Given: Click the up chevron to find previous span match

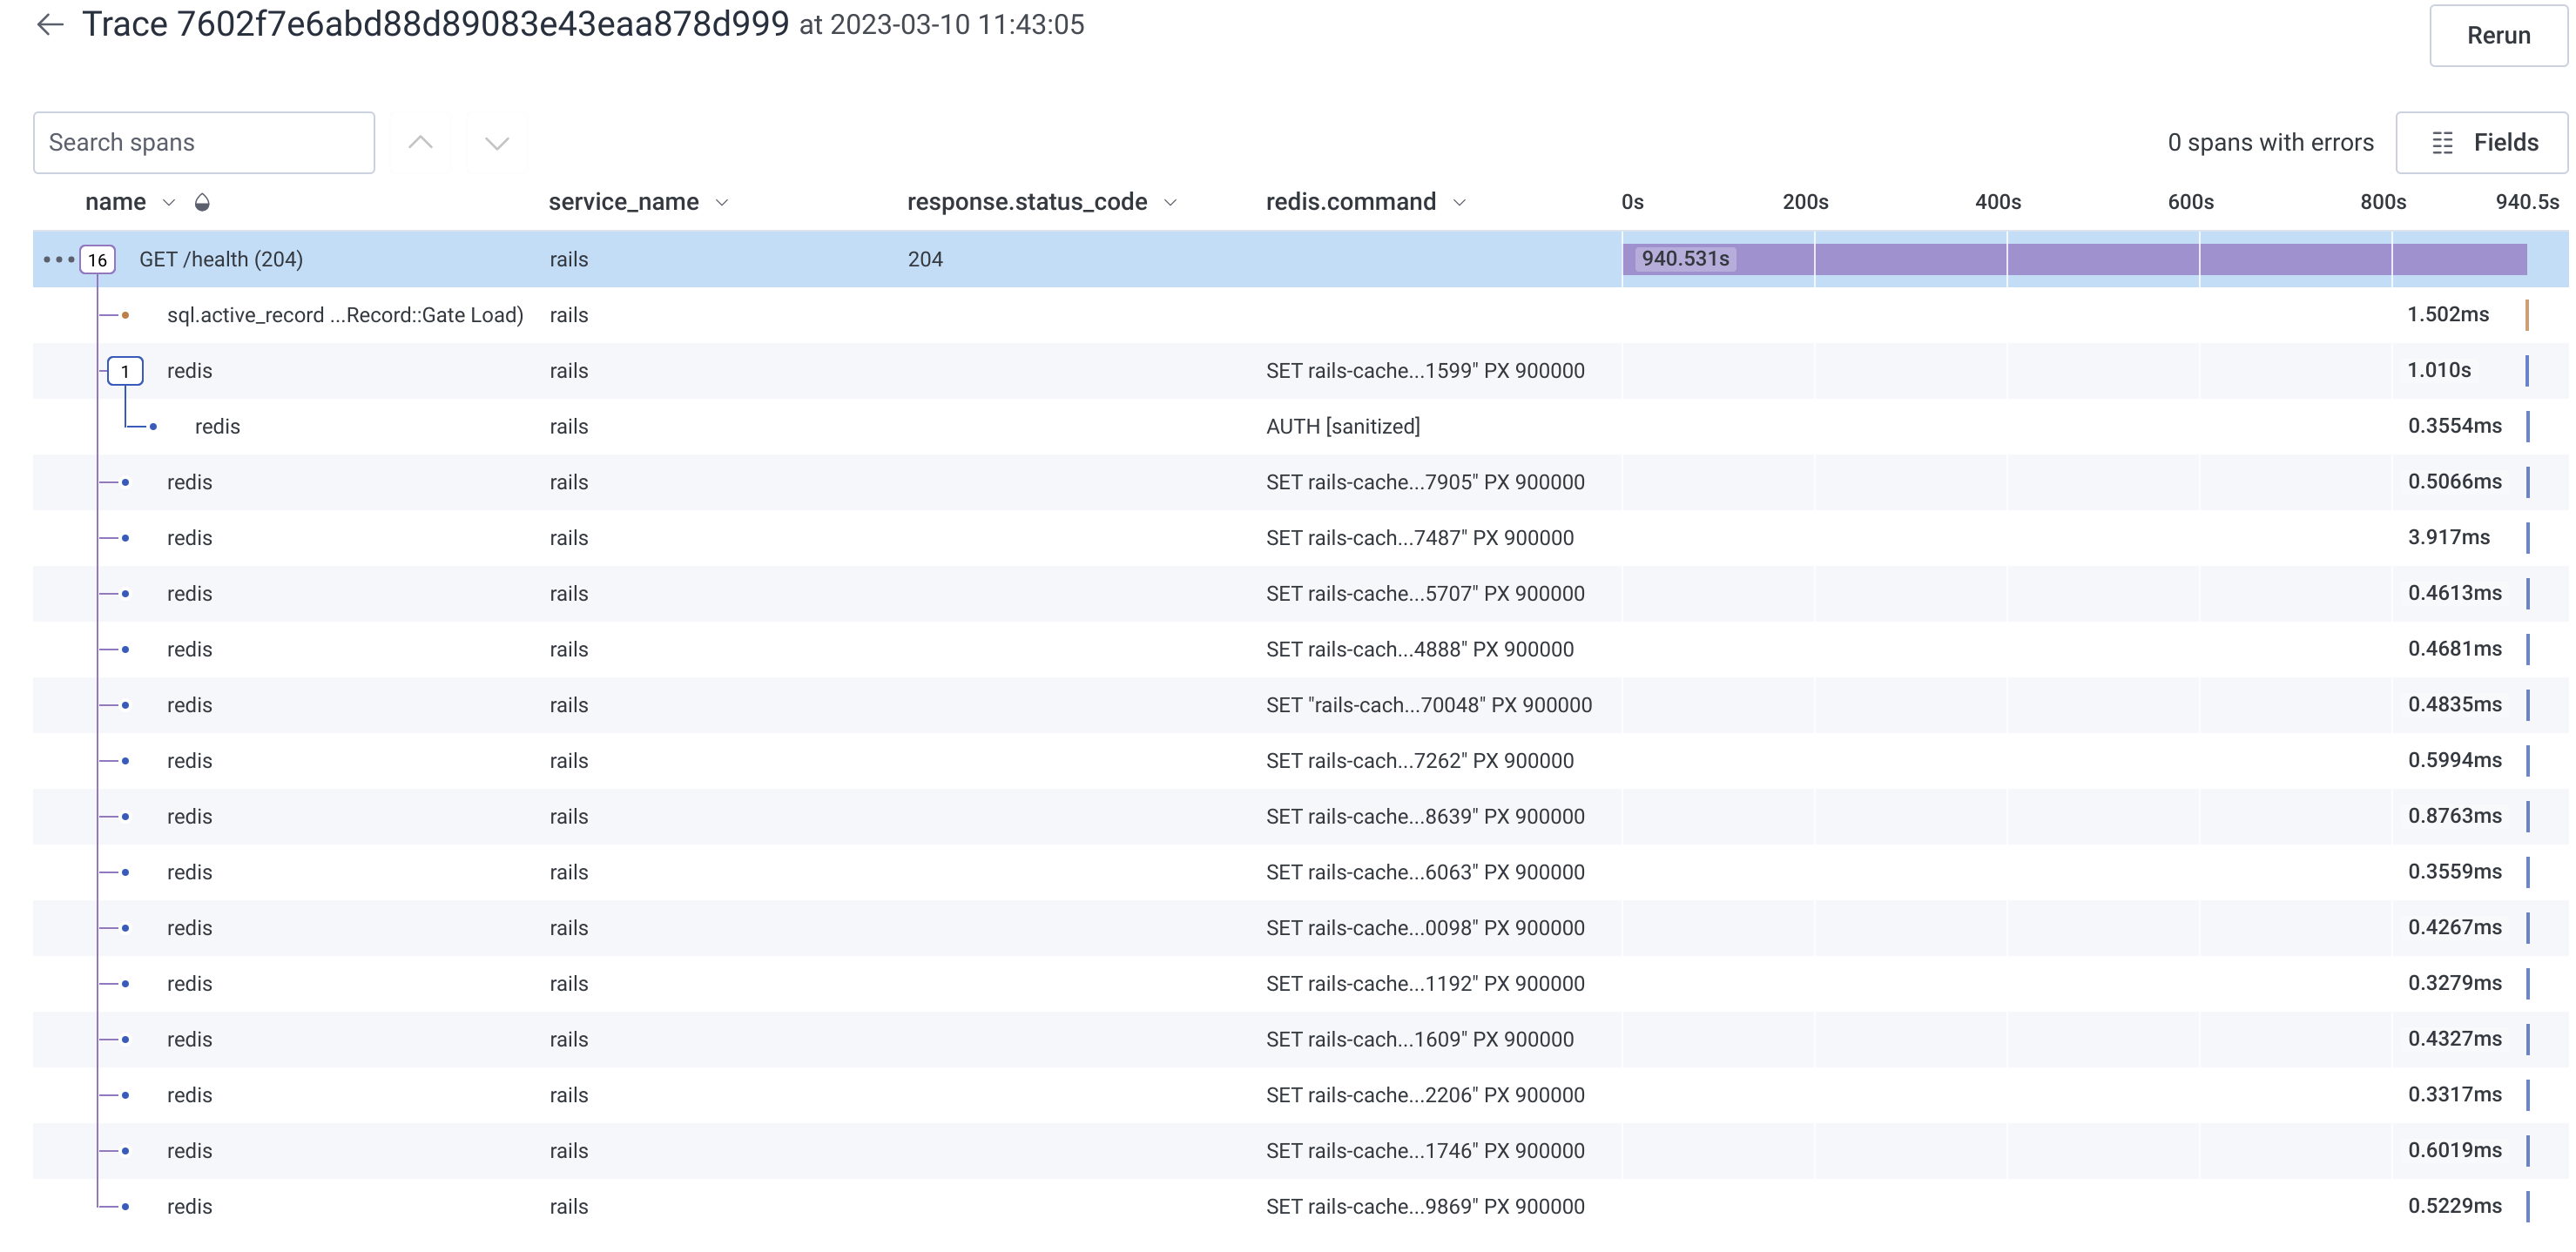Looking at the screenshot, I should tap(419, 142).
